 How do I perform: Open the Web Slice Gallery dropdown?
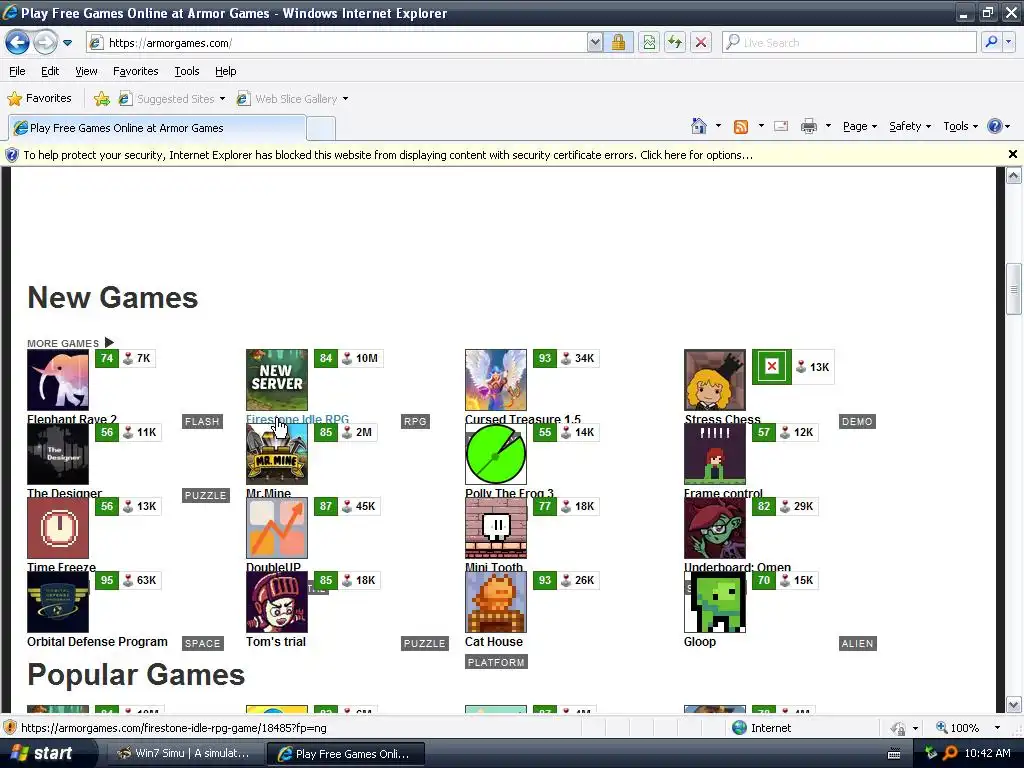pyautogui.click(x=293, y=99)
